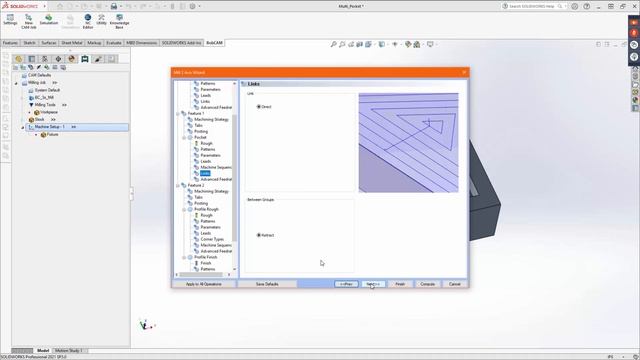This screenshot has height=360, width=640.
Task: Switch to the Evaluate tab
Action: coord(114,43)
